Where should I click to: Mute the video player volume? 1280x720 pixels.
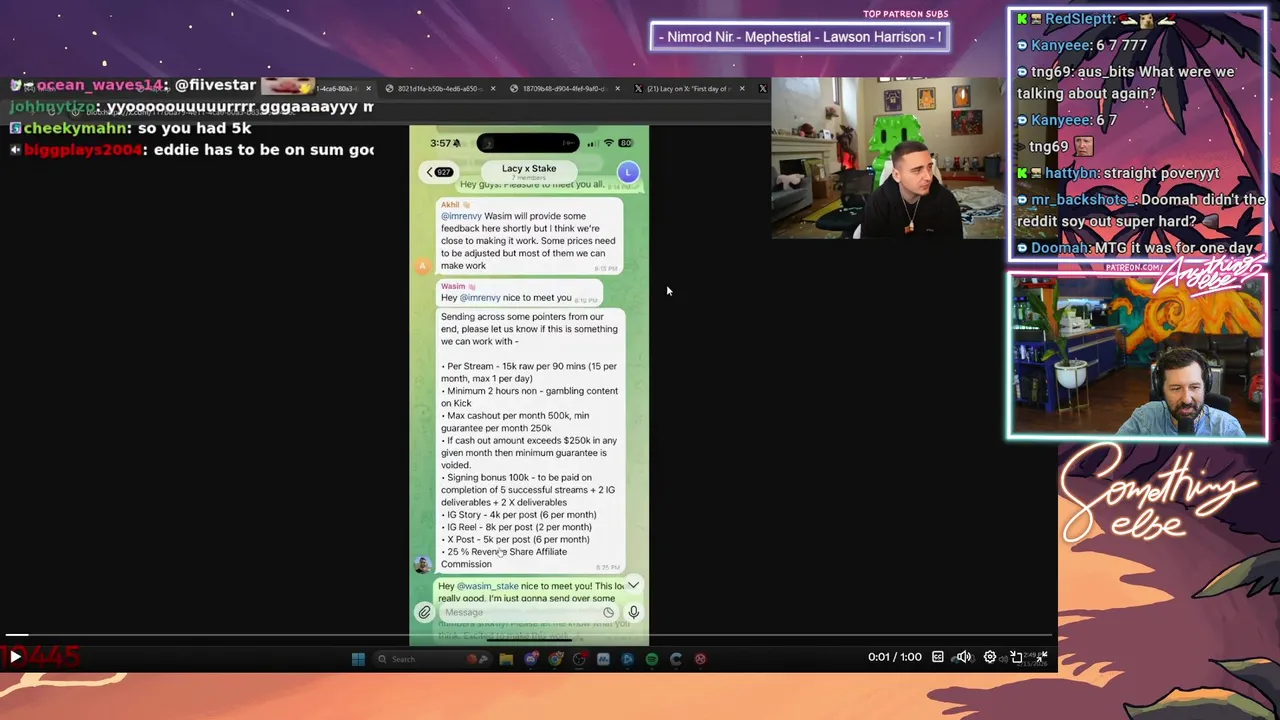964,657
